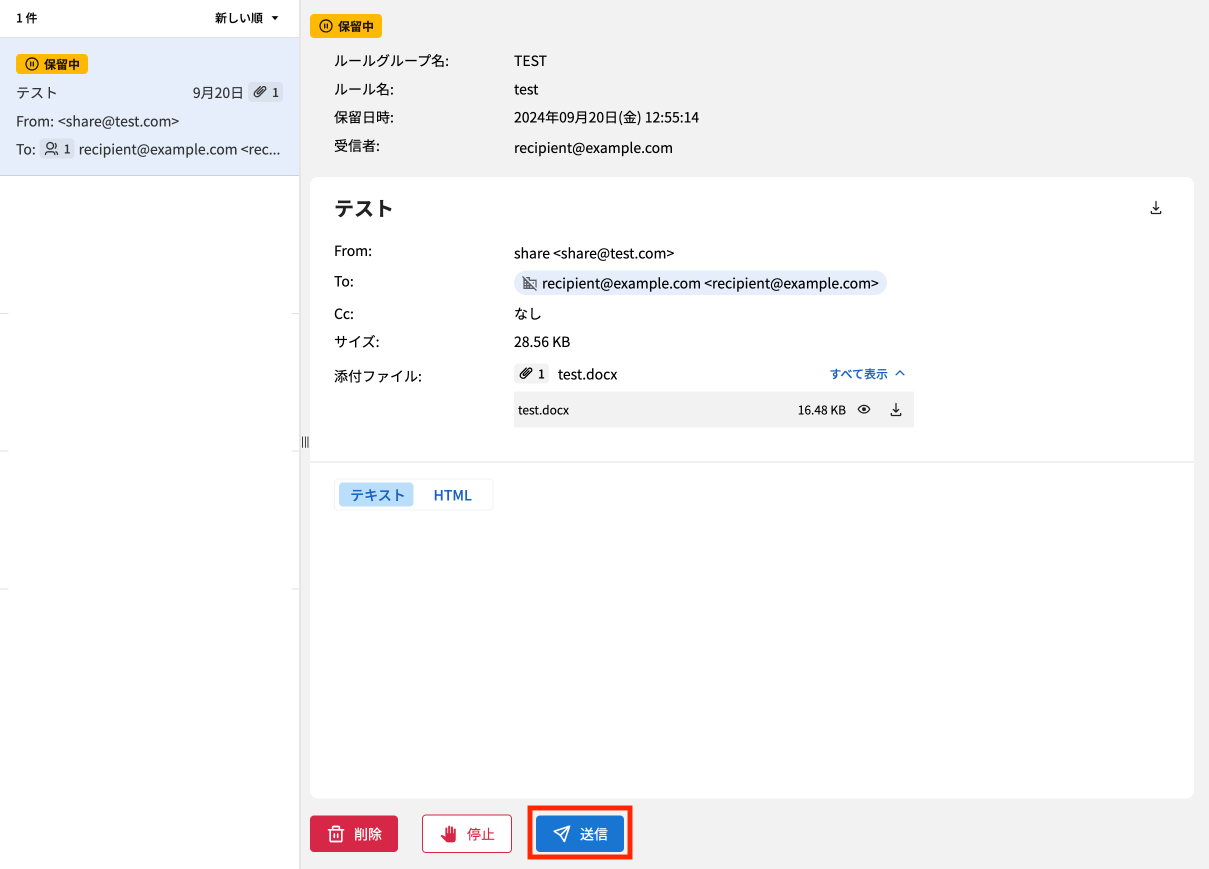The image size is (1209, 869).
Task: Click the recipient@example.com address chip in To
Action: pos(700,283)
